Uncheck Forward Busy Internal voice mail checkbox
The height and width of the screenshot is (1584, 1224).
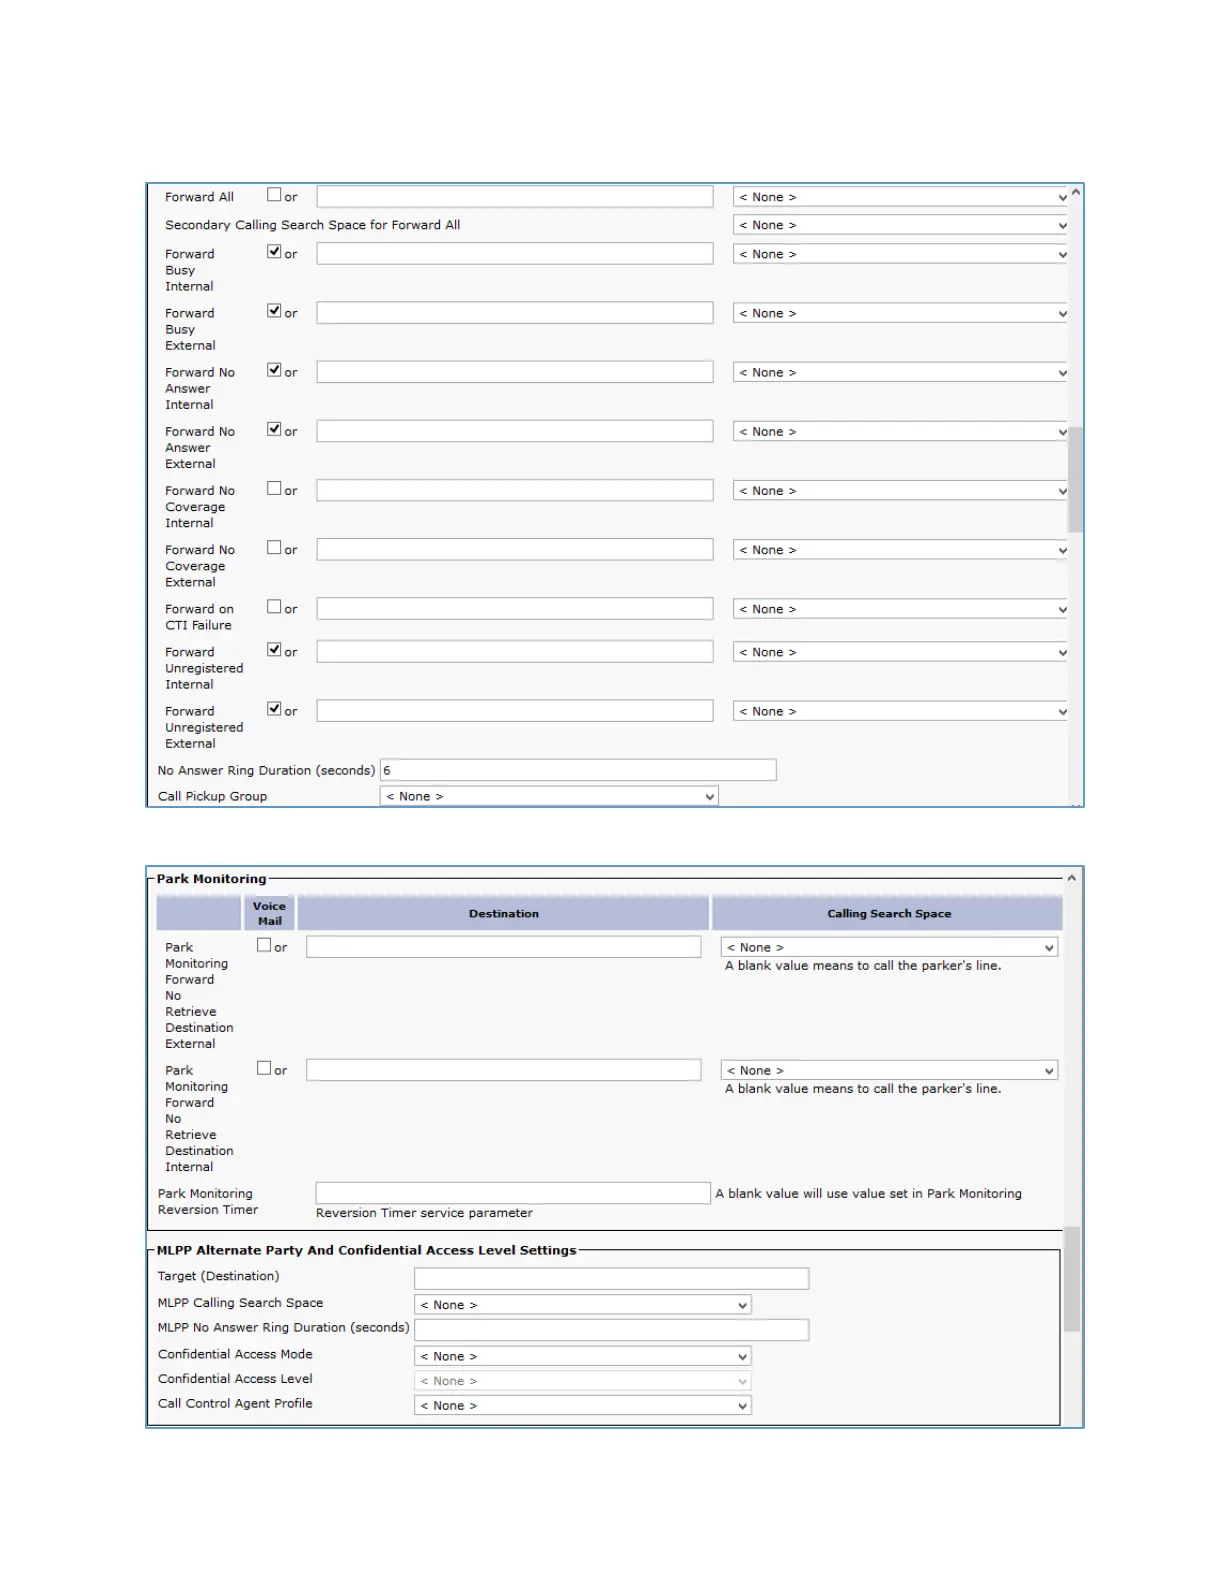point(274,252)
